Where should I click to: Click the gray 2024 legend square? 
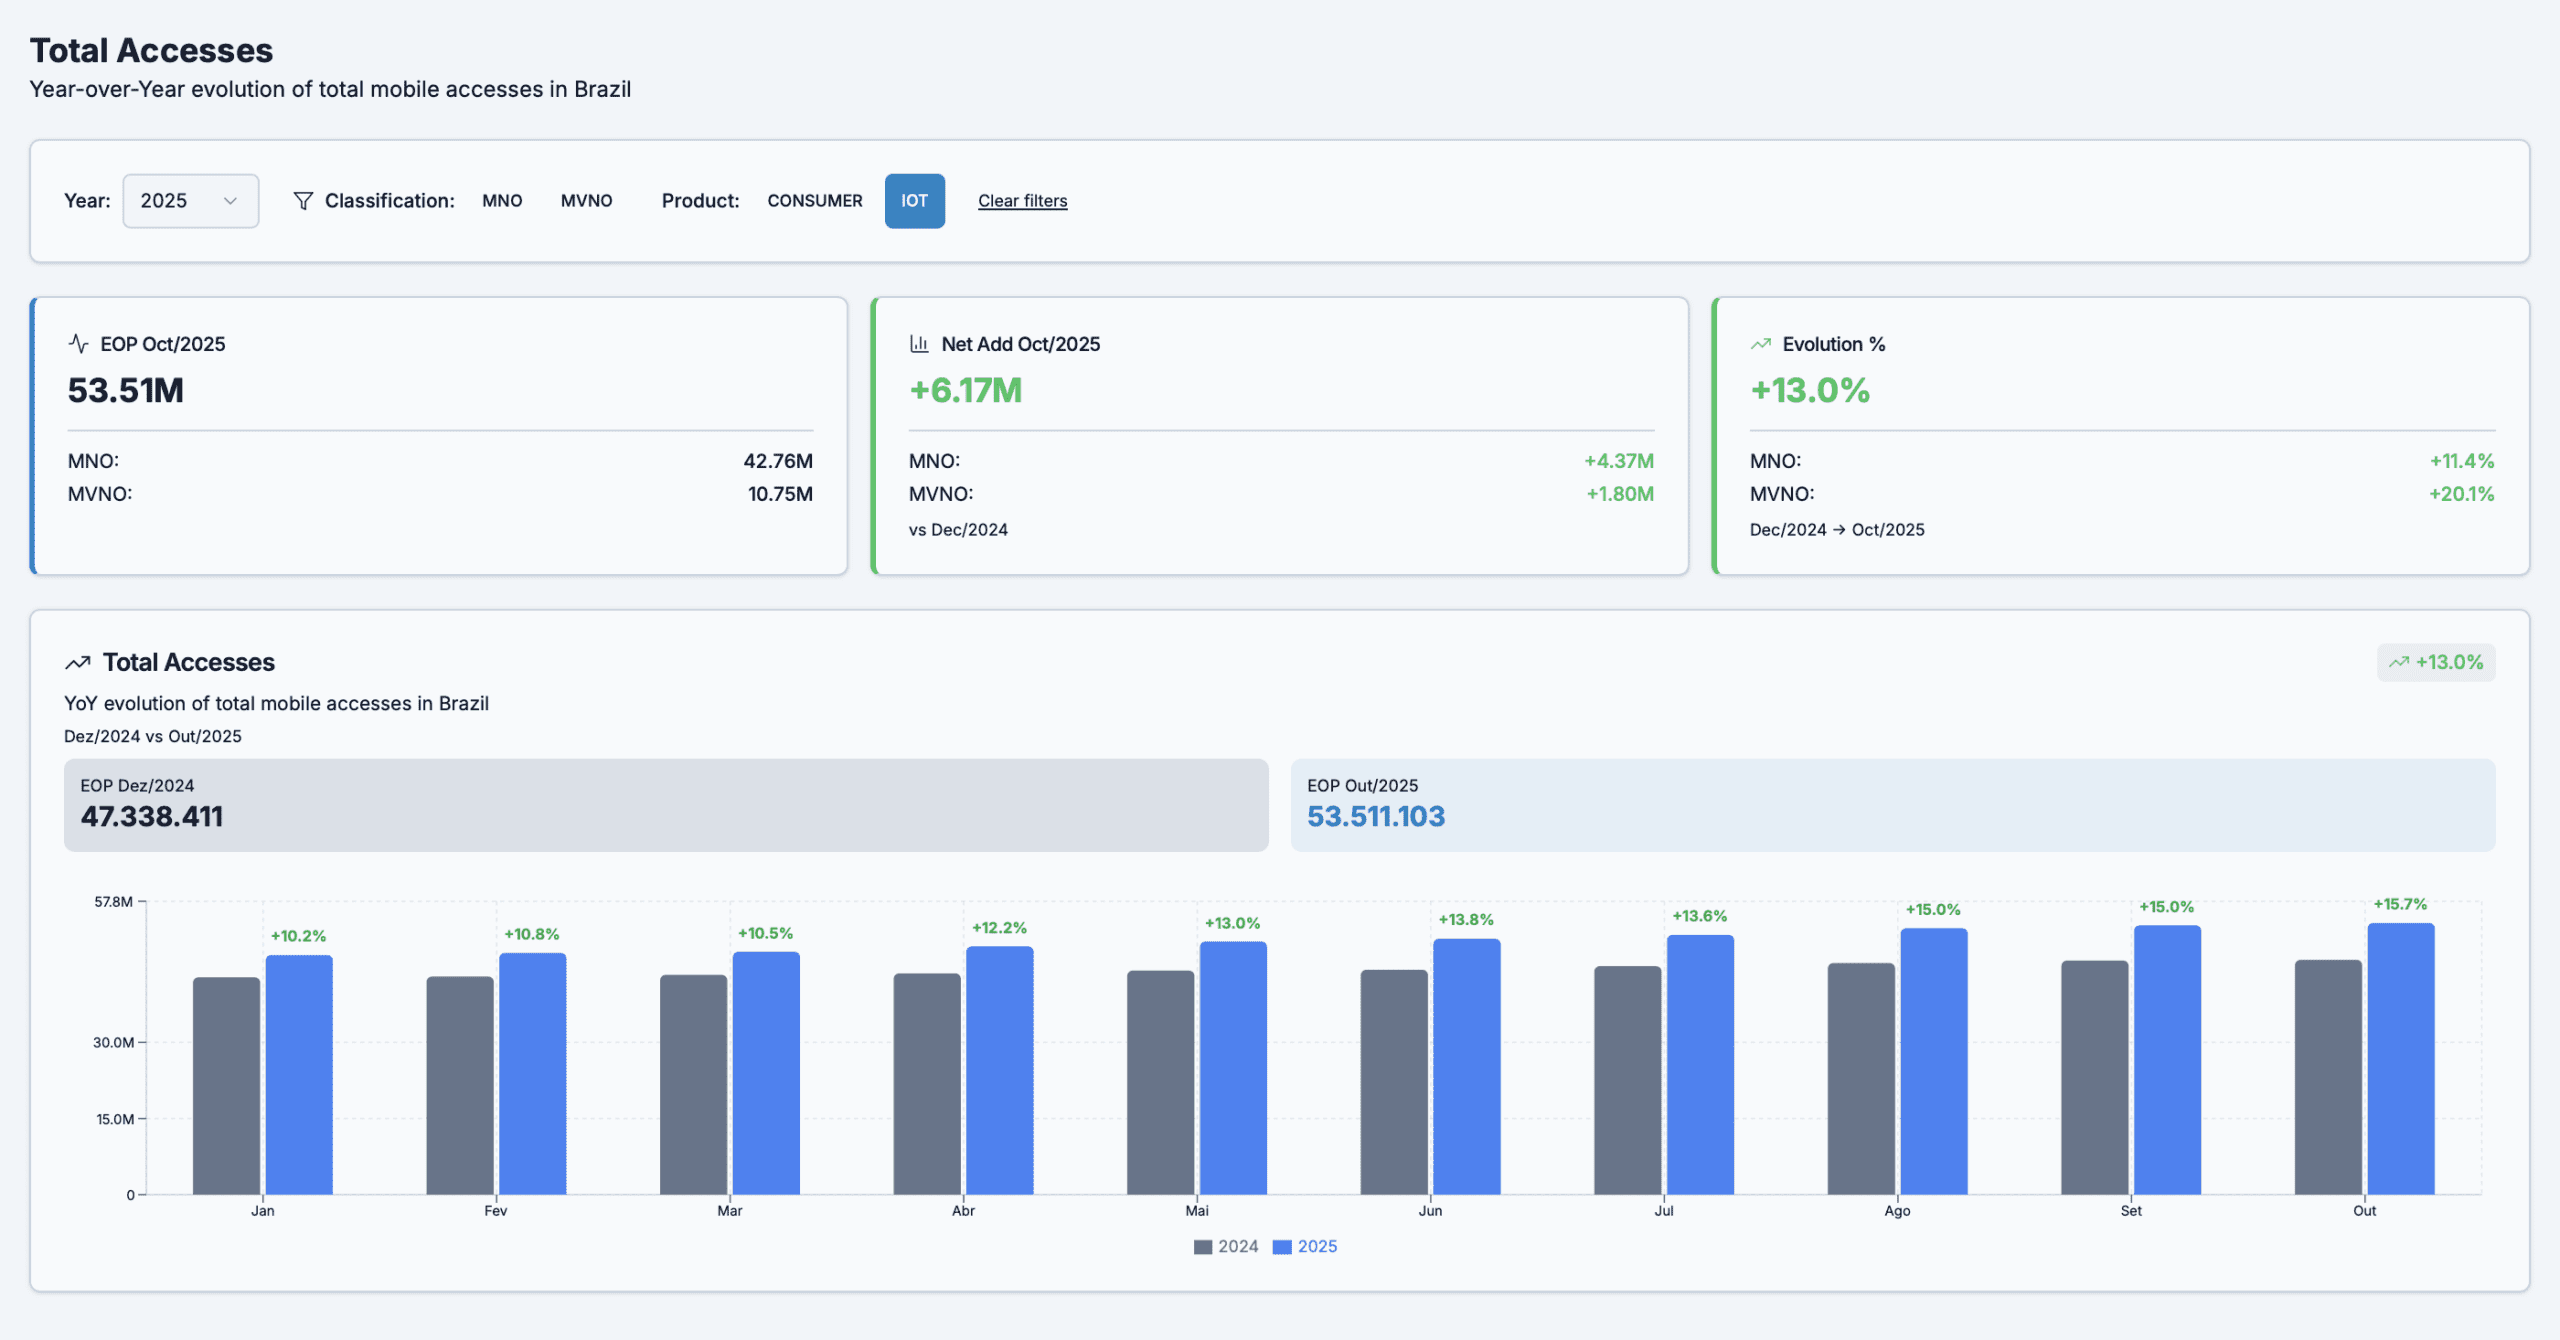click(x=1203, y=1247)
